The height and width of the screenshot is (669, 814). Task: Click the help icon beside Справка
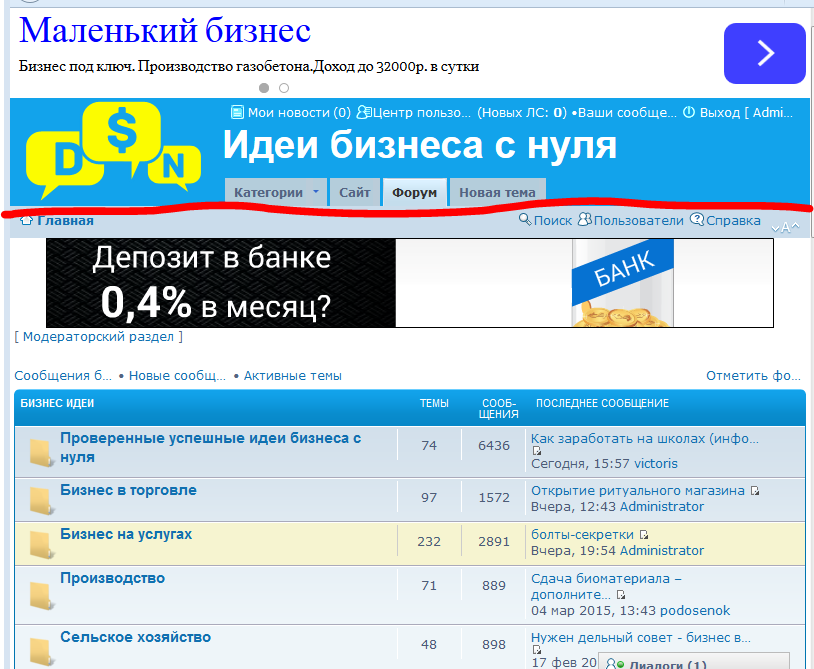(697, 220)
